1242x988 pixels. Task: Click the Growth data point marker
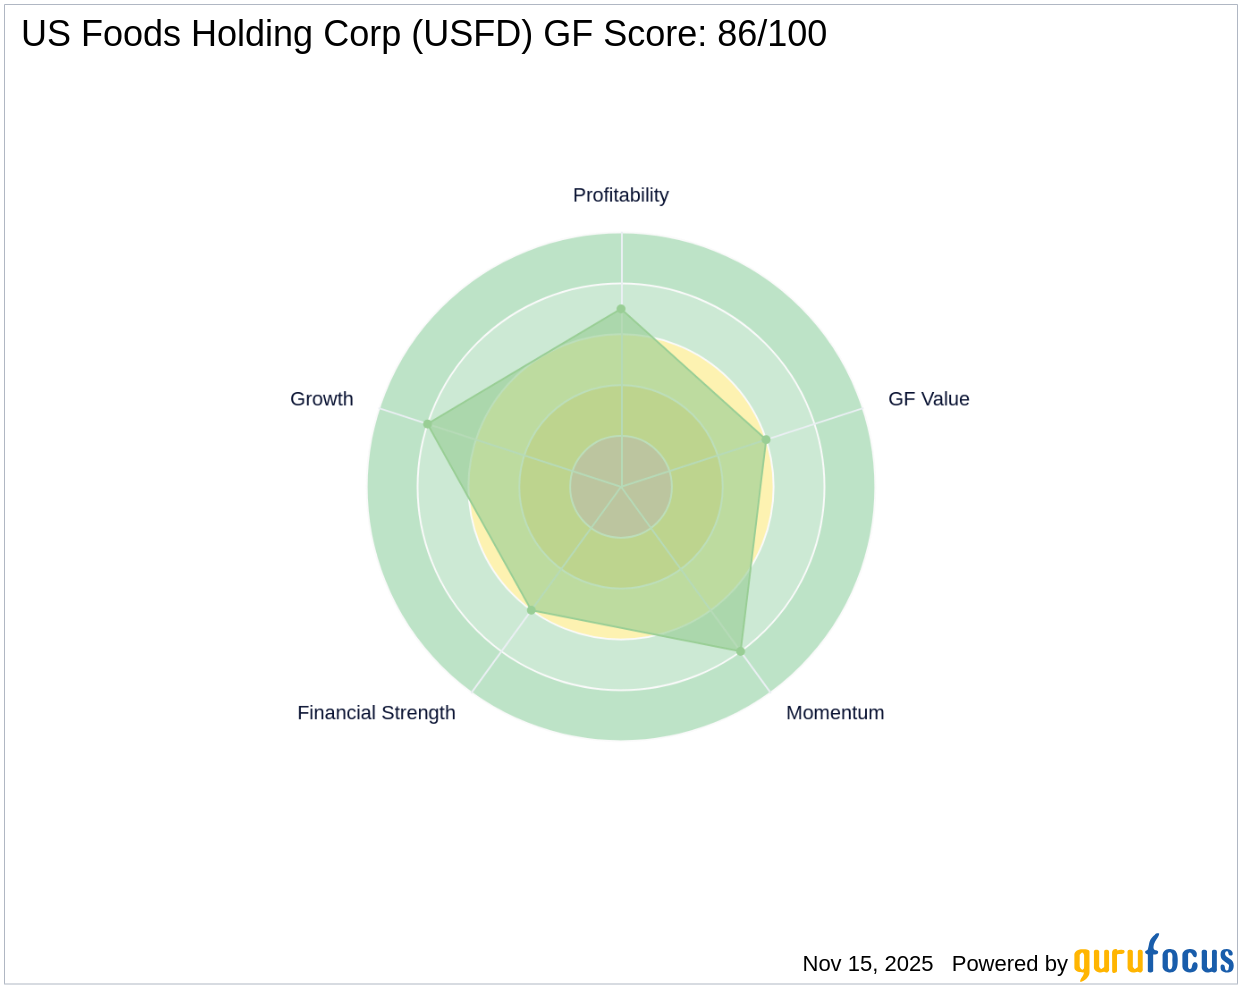(427, 424)
